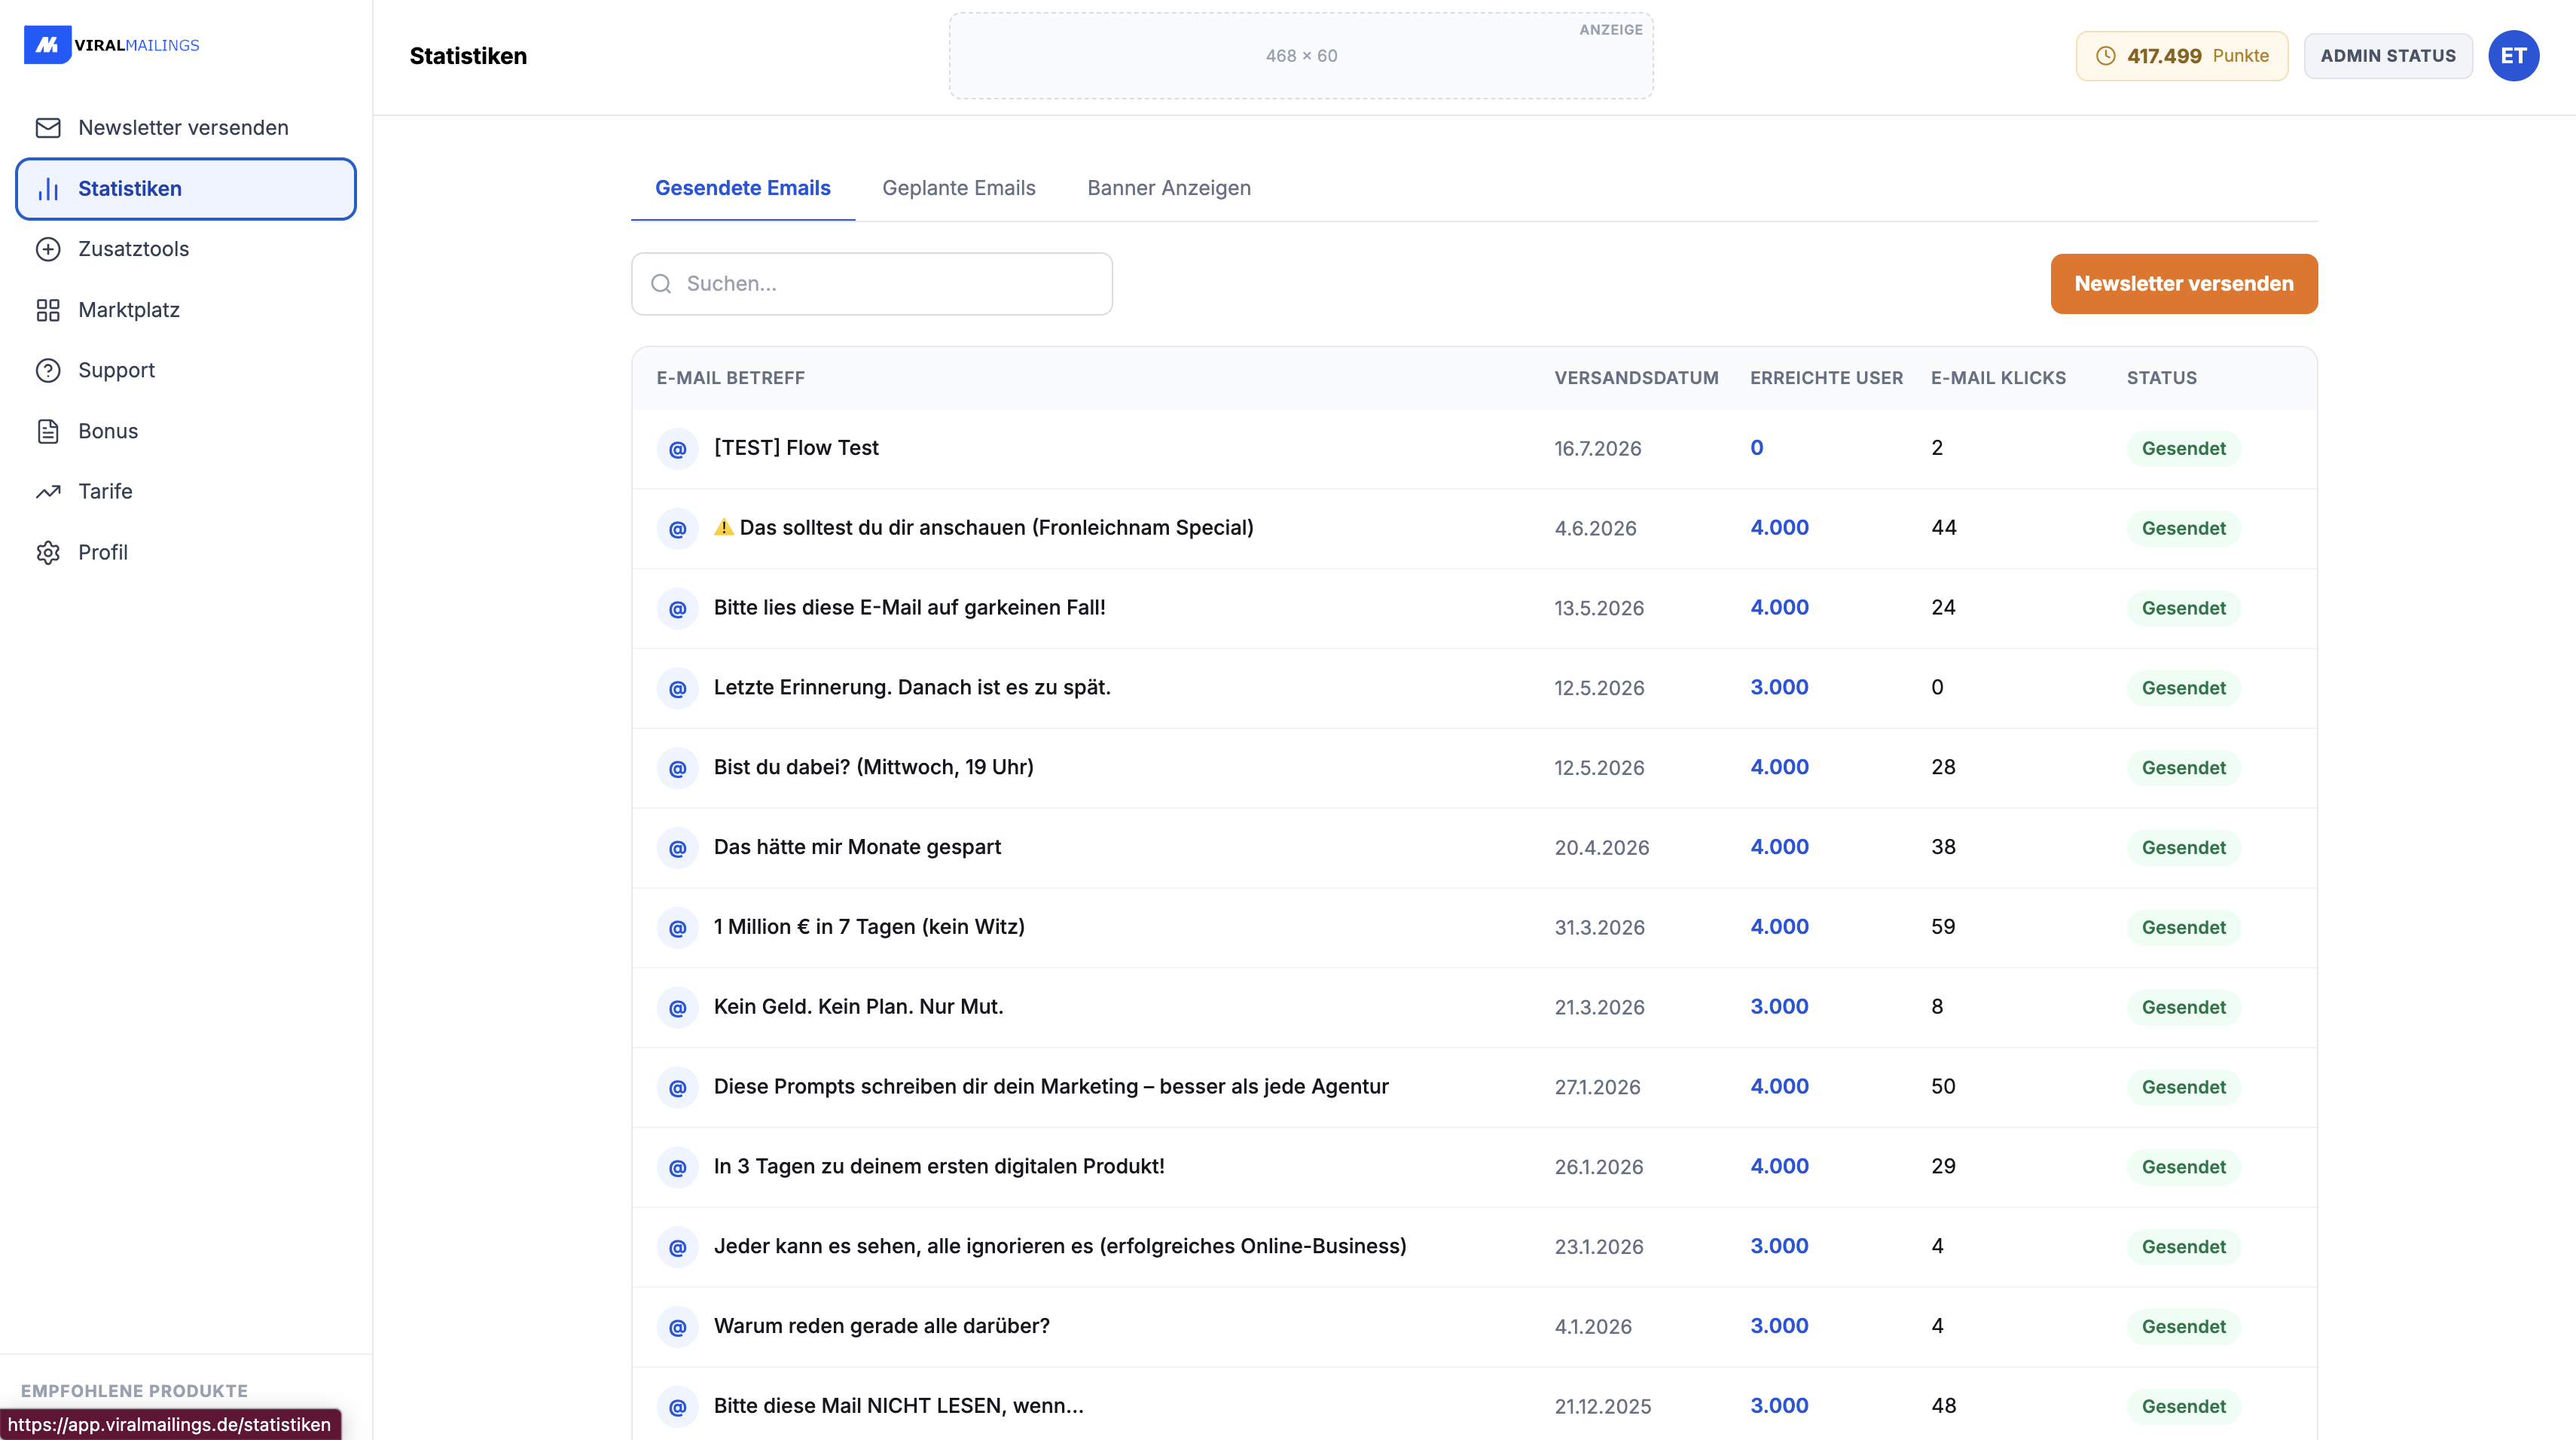This screenshot has width=2576, height=1440.
Task: Open the 'Das hätte mir Monate gespart' email row
Action: pyautogui.click(x=1474, y=848)
